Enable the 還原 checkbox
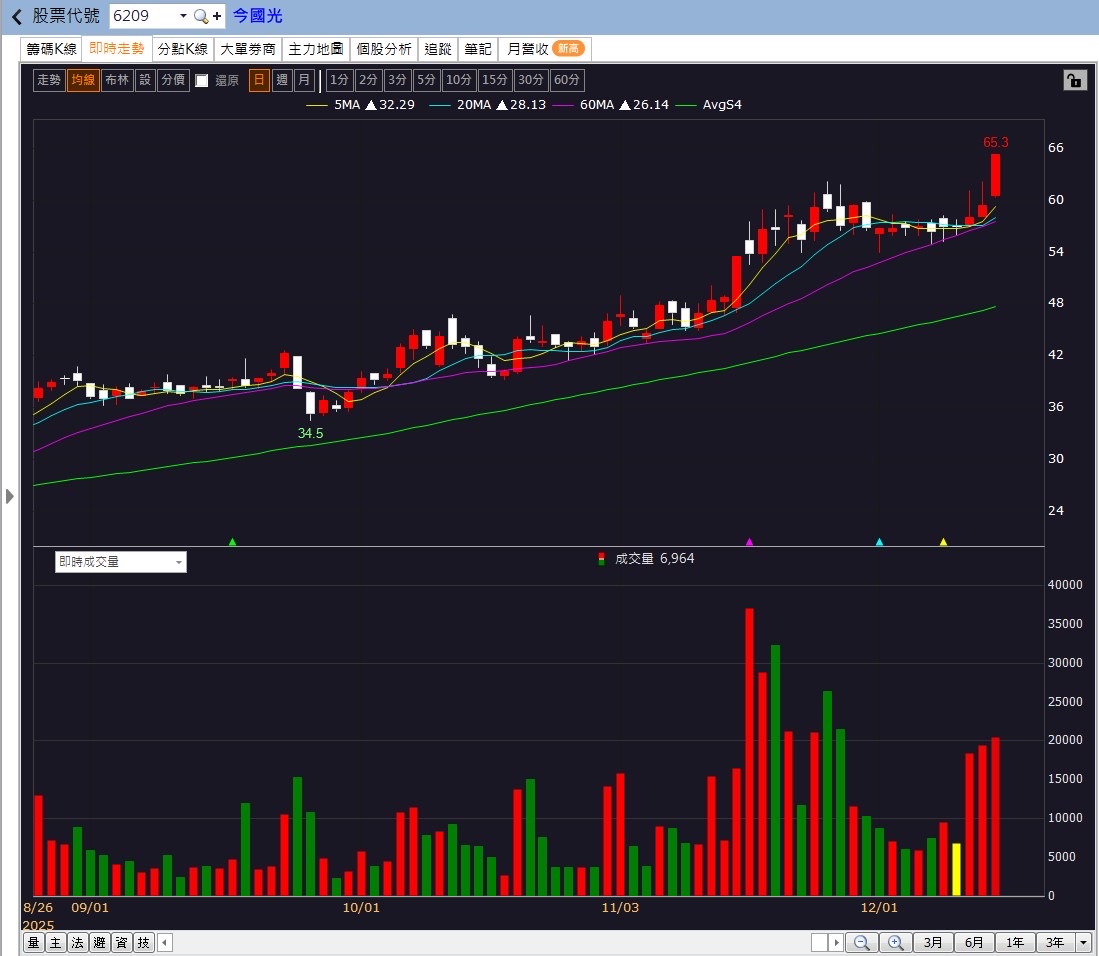Image resolution: width=1099 pixels, height=956 pixels. tap(202, 81)
